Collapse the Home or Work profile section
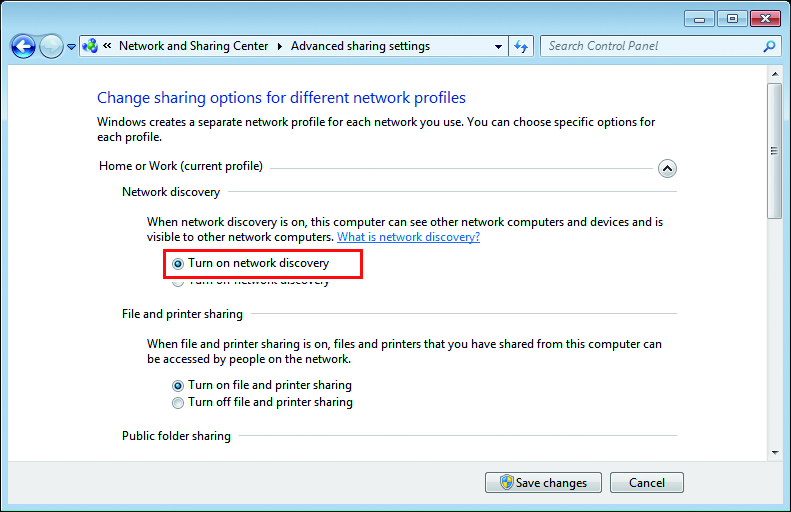The width and height of the screenshot is (791, 512). pos(667,168)
